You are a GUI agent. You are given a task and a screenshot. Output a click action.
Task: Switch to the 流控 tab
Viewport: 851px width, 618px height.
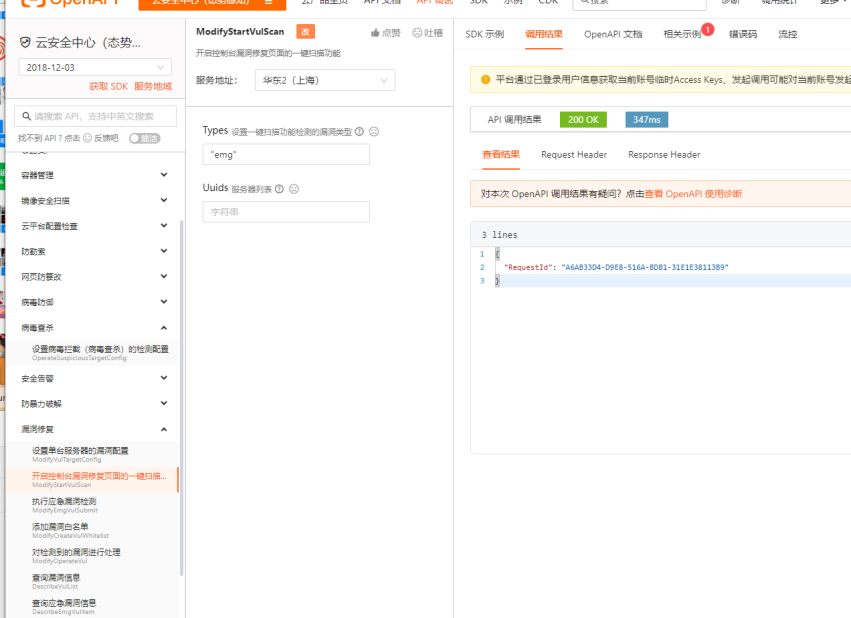tap(788, 34)
